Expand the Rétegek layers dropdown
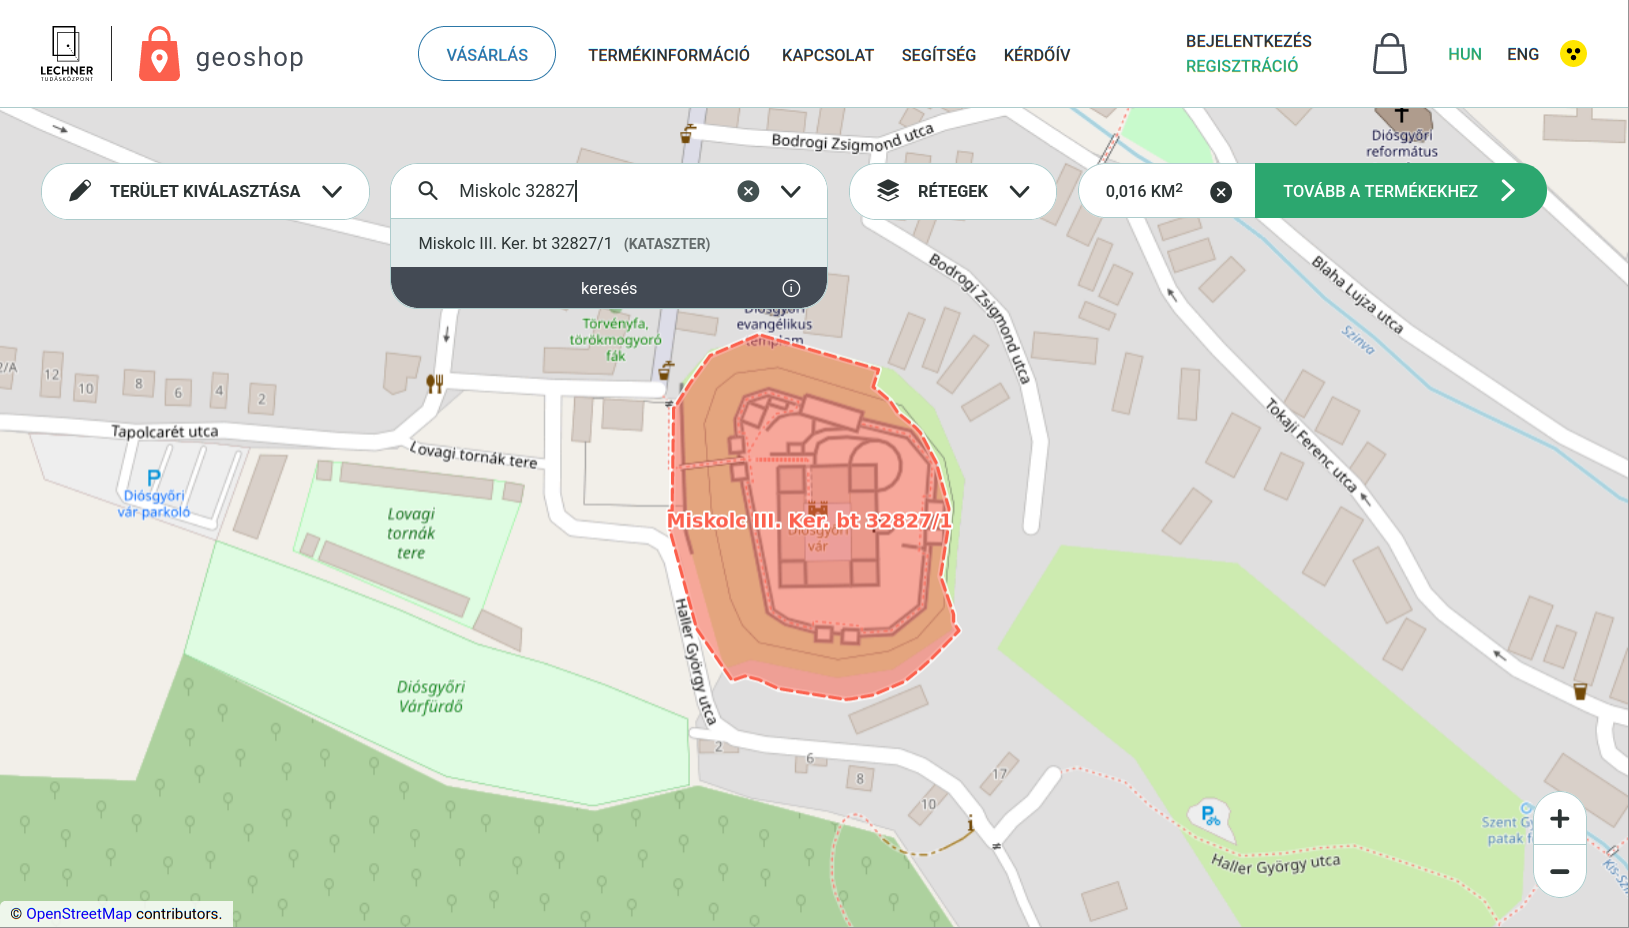Screen dimensions: 1629x928 (x=1019, y=192)
